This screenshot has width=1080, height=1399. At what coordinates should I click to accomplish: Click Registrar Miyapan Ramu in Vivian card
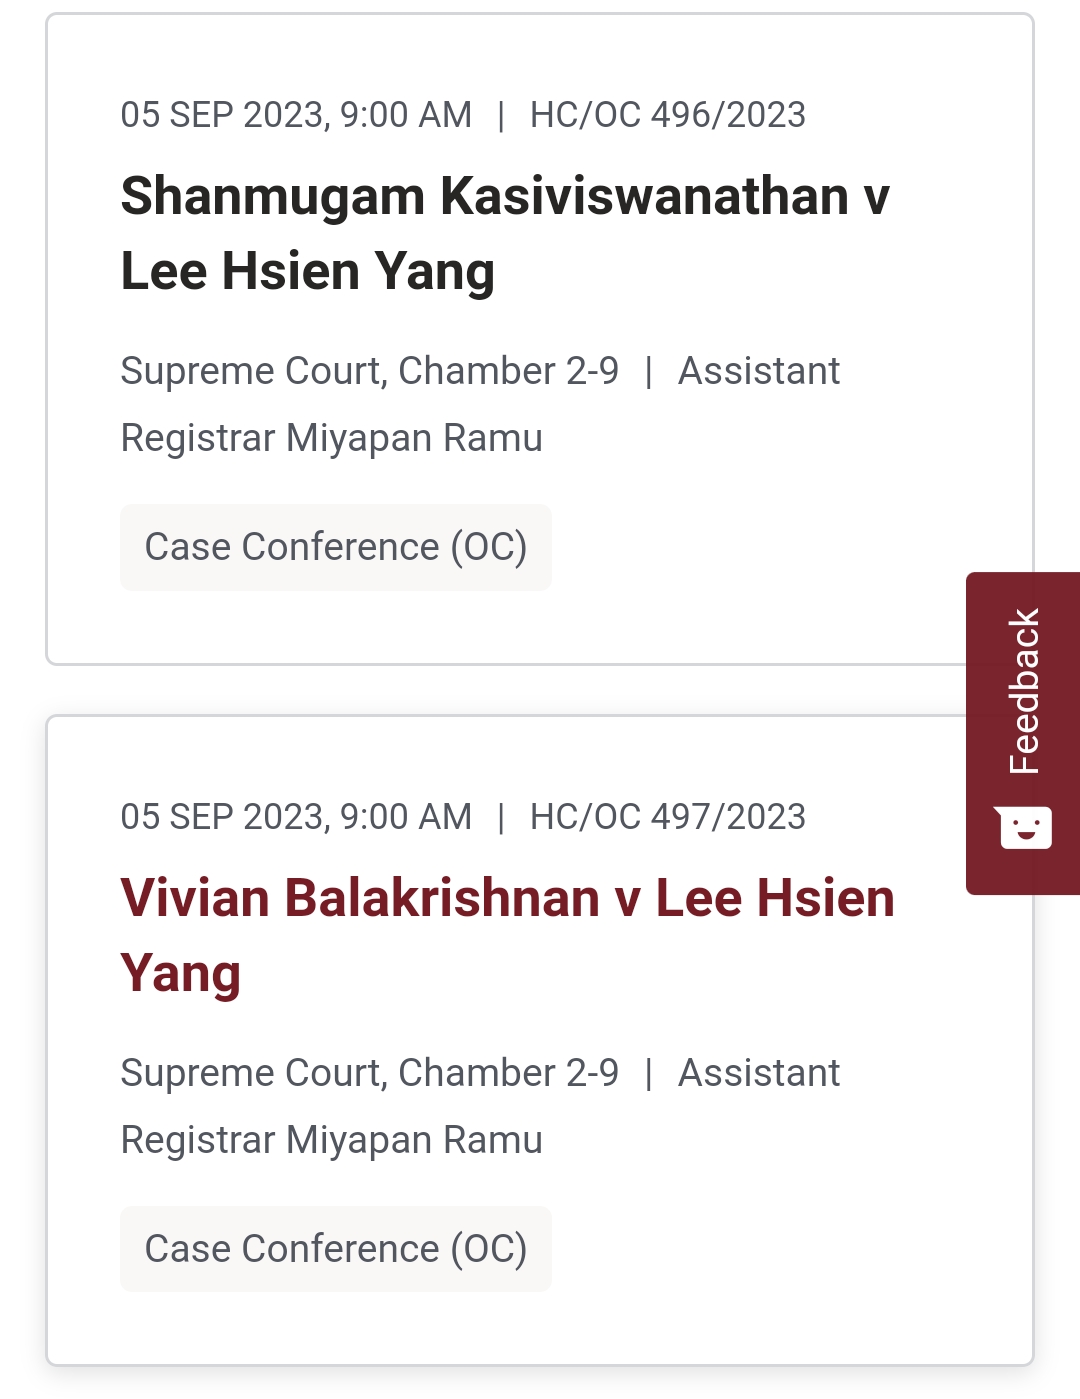[x=331, y=1140]
